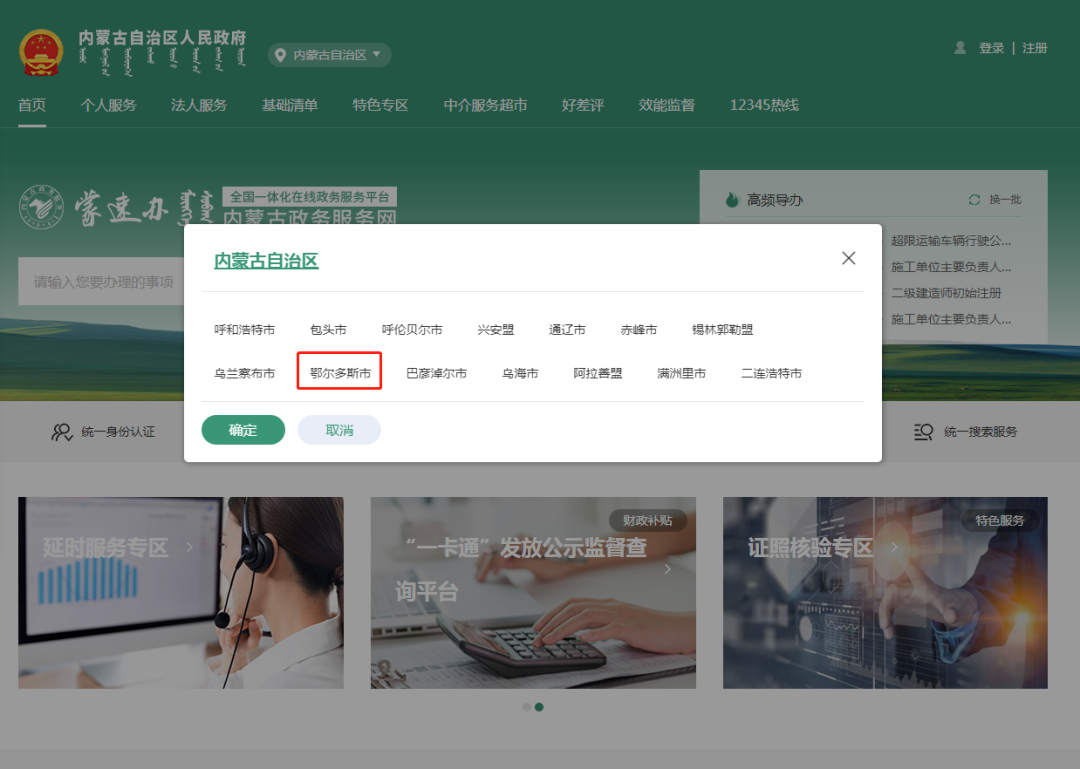The width and height of the screenshot is (1080, 769).
Task: Click the arrow chevron on 证照核验专区 banner
Action: tap(894, 547)
